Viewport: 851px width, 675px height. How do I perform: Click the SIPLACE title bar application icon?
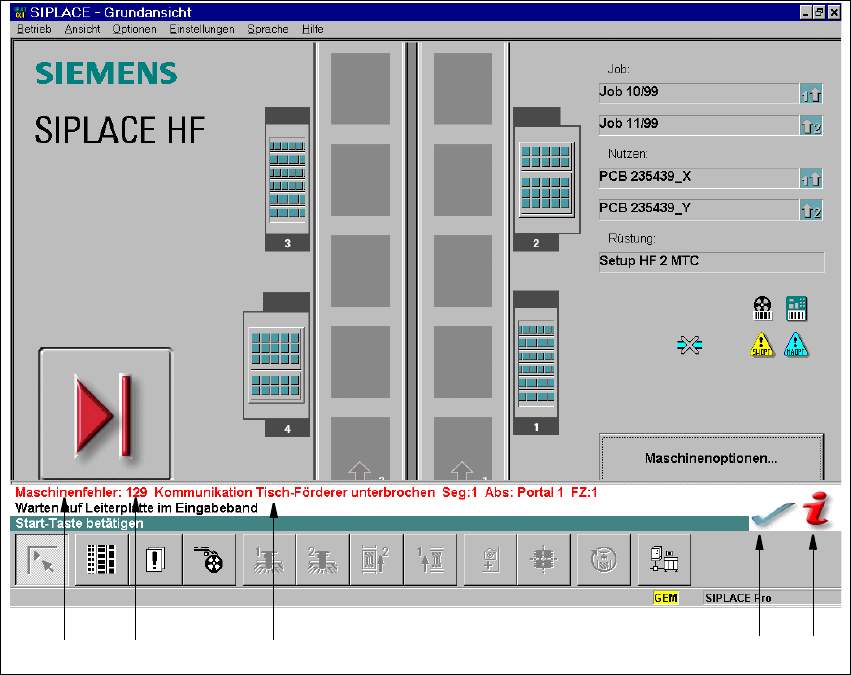click(x=20, y=12)
